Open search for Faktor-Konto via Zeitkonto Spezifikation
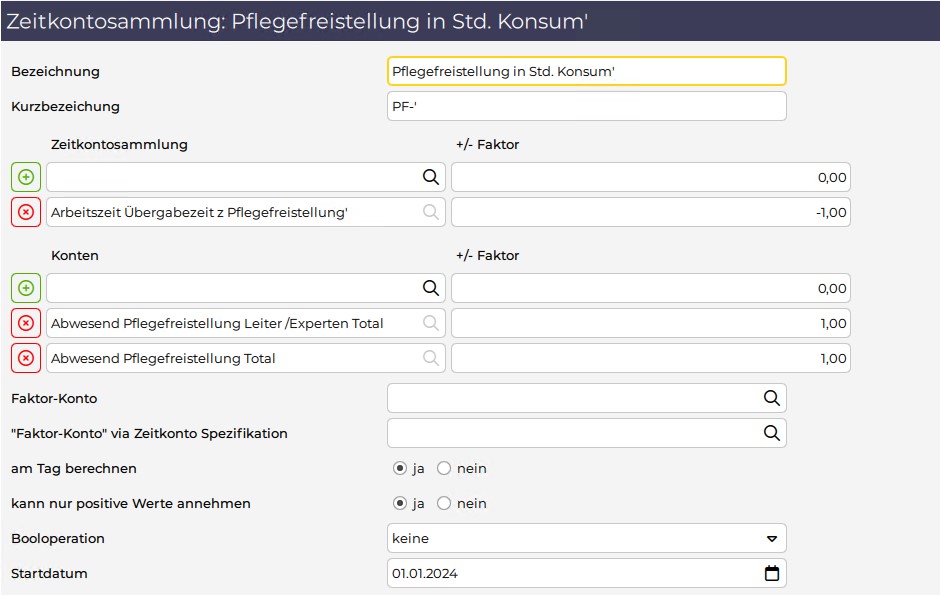 point(772,433)
